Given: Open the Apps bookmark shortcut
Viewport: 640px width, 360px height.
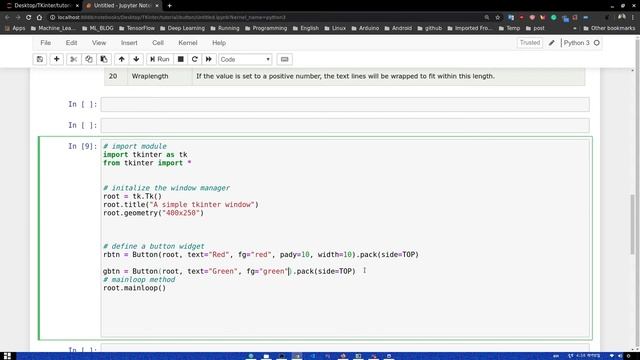Looking at the screenshot, I should click(x=15, y=28).
